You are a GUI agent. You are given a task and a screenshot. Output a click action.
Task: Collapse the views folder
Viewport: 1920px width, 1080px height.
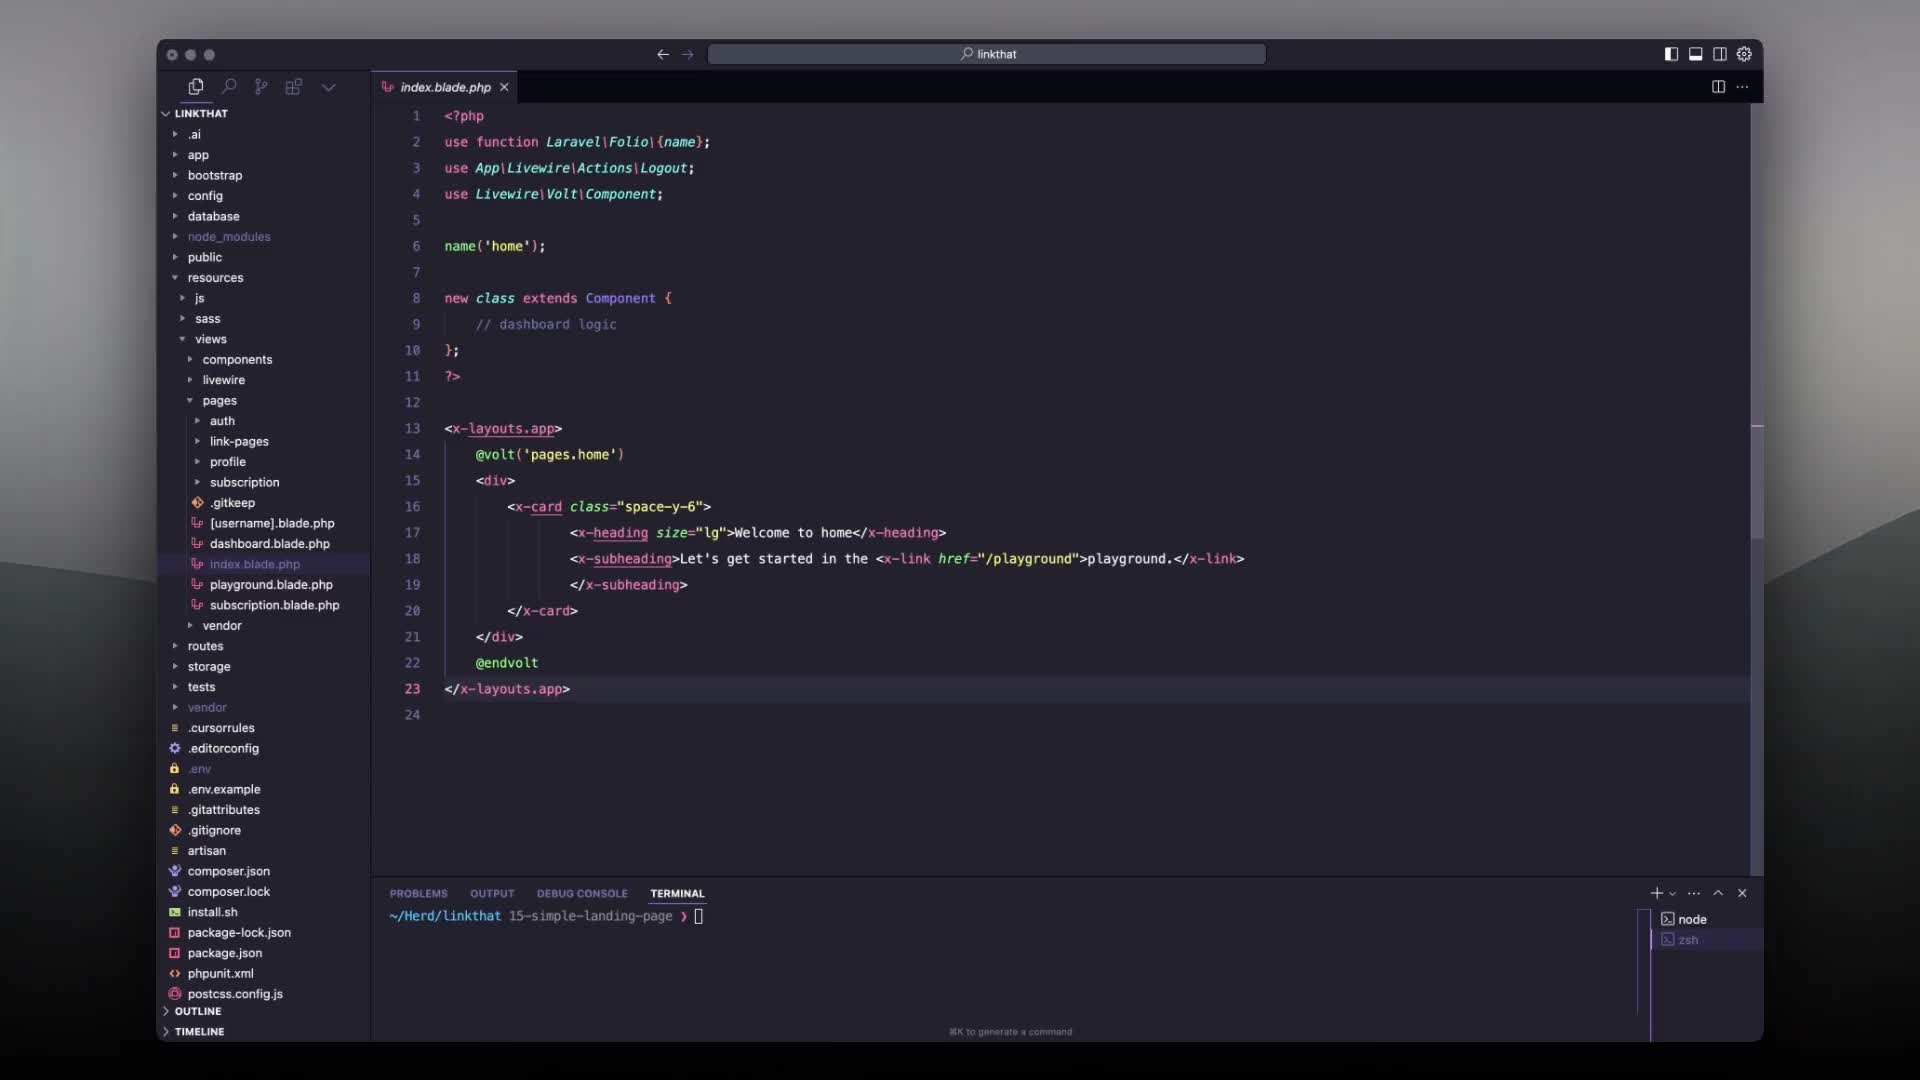(x=211, y=339)
